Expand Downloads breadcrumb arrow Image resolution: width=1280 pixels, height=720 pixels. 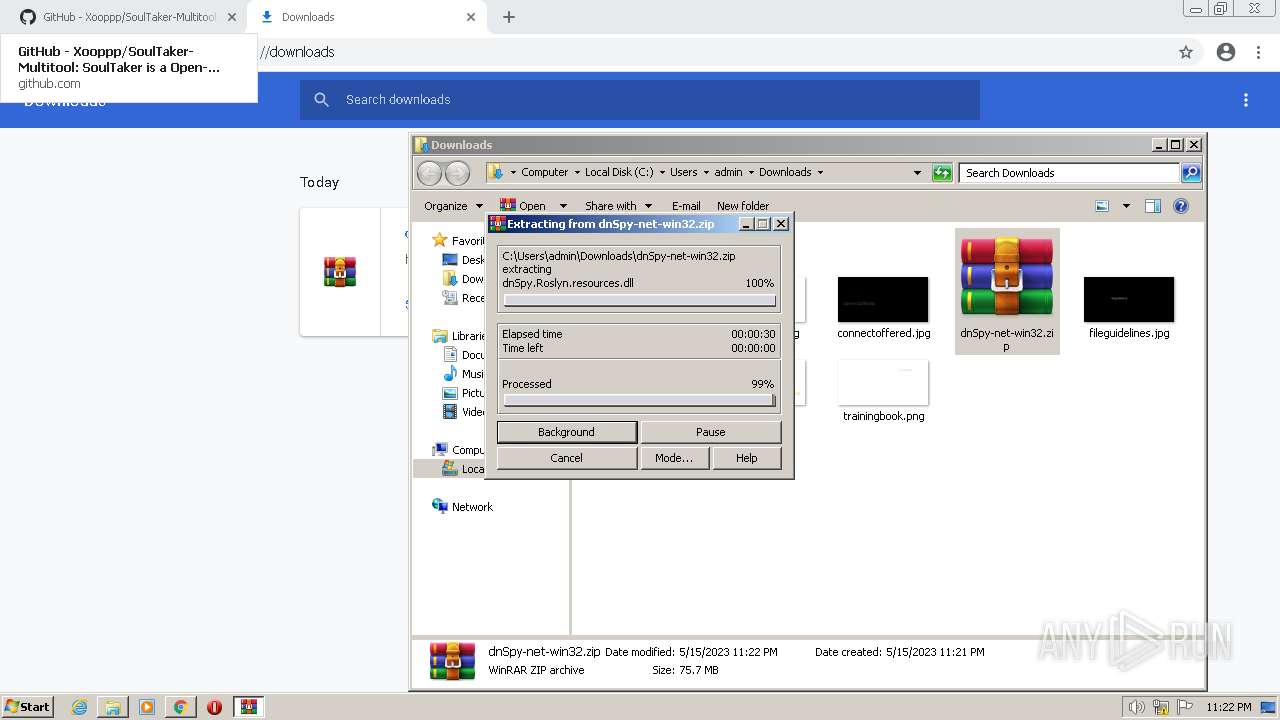click(x=820, y=172)
